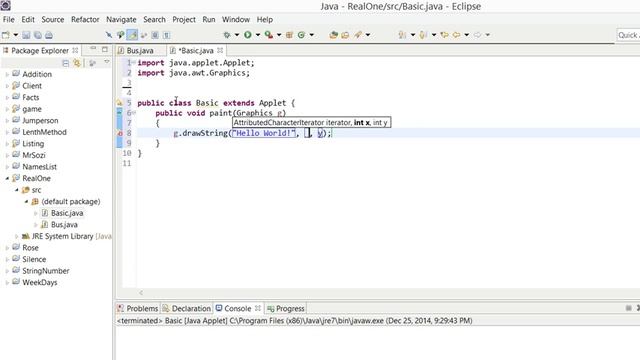
Task: Click the Next Annotation icon
Action: tap(402, 35)
